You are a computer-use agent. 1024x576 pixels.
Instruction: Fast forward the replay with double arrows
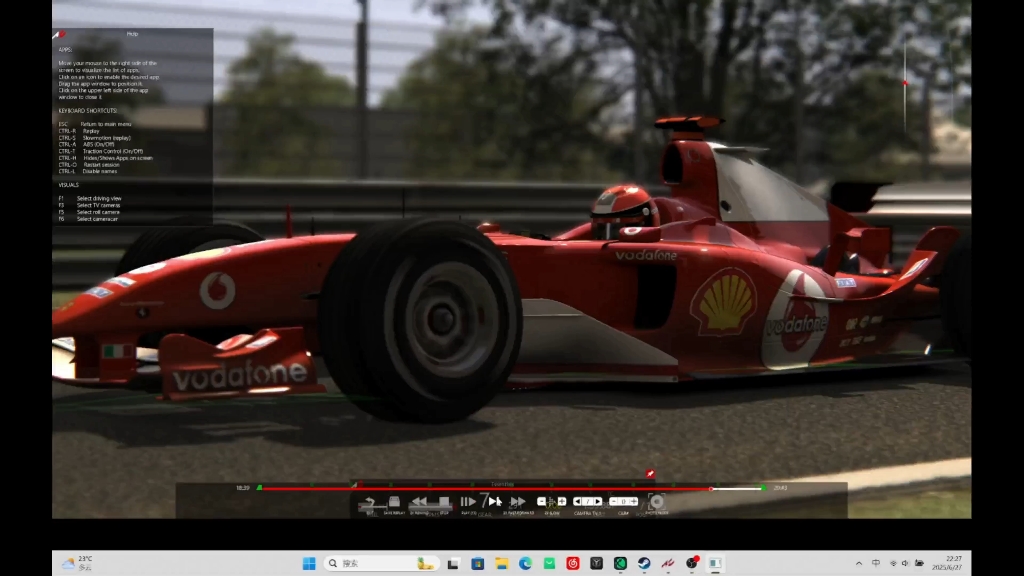point(517,502)
